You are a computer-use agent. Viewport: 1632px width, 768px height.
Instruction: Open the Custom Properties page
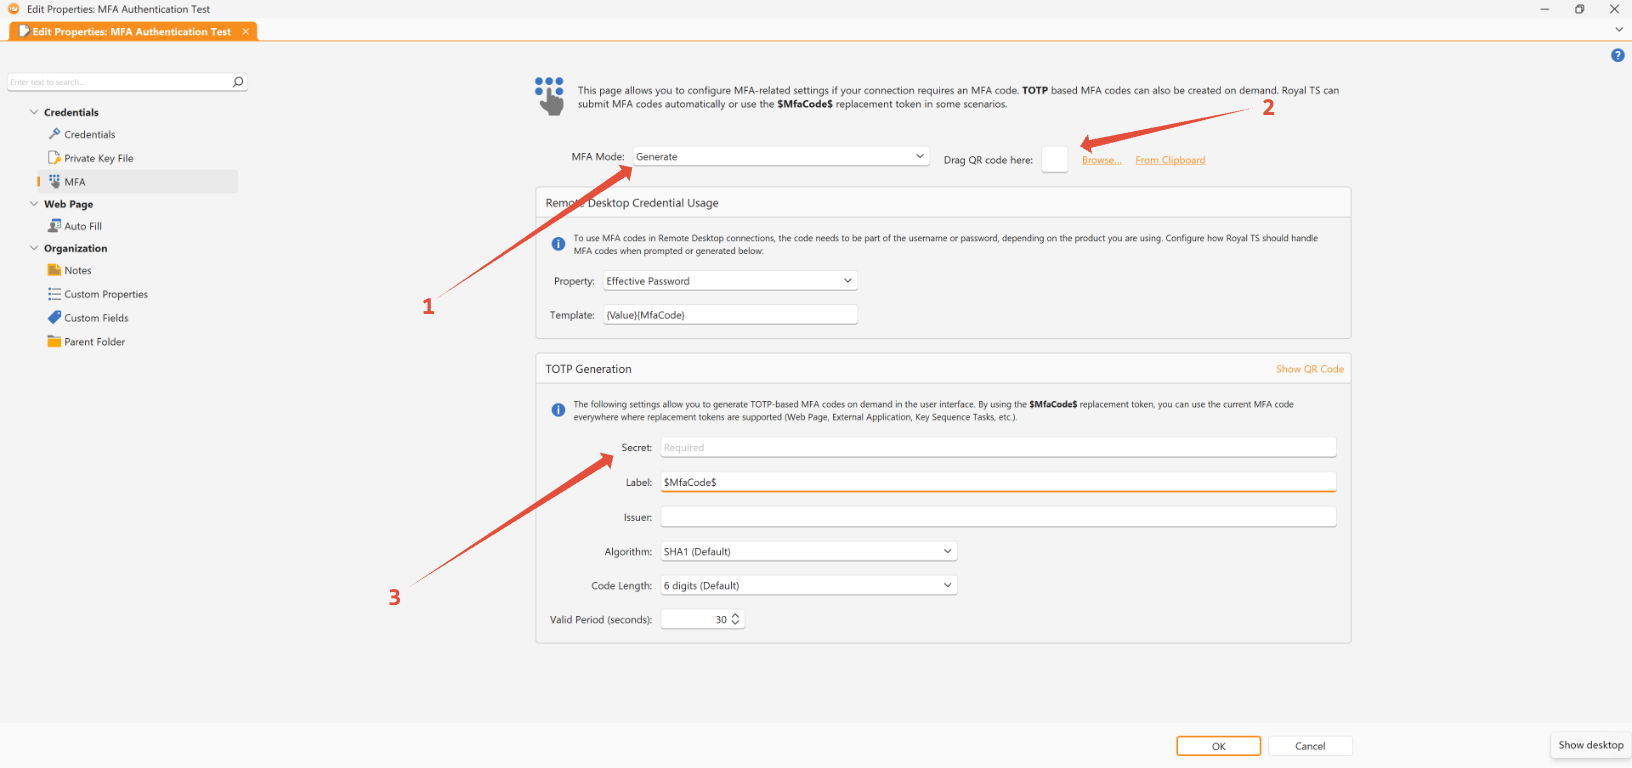pos(106,294)
